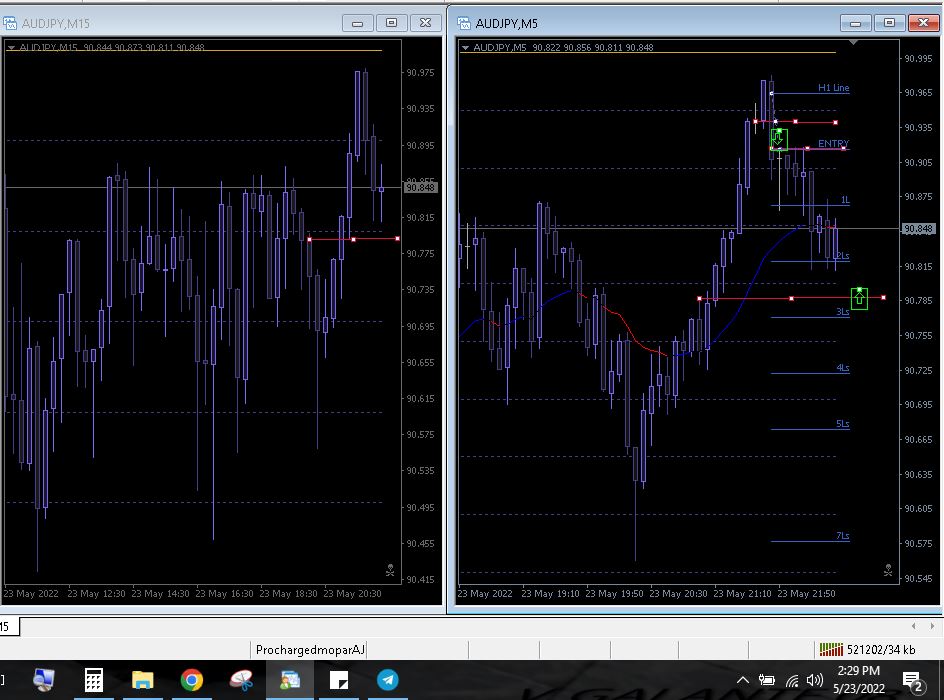Image resolution: width=944 pixels, height=700 pixels.
Task: Switch to the M15 chart tab at bottom
Action: pyautogui.click(x=9, y=627)
